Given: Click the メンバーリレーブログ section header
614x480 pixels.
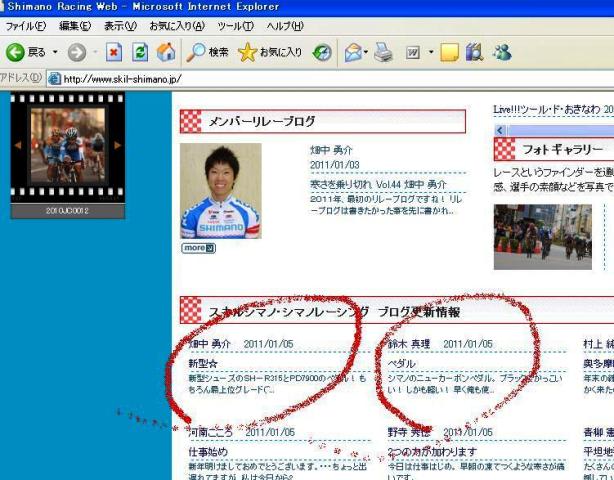Looking at the screenshot, I should tap(323, 121).
